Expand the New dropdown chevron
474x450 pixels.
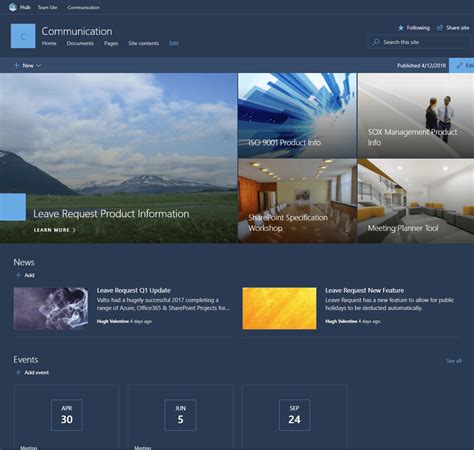pos(39,66)
